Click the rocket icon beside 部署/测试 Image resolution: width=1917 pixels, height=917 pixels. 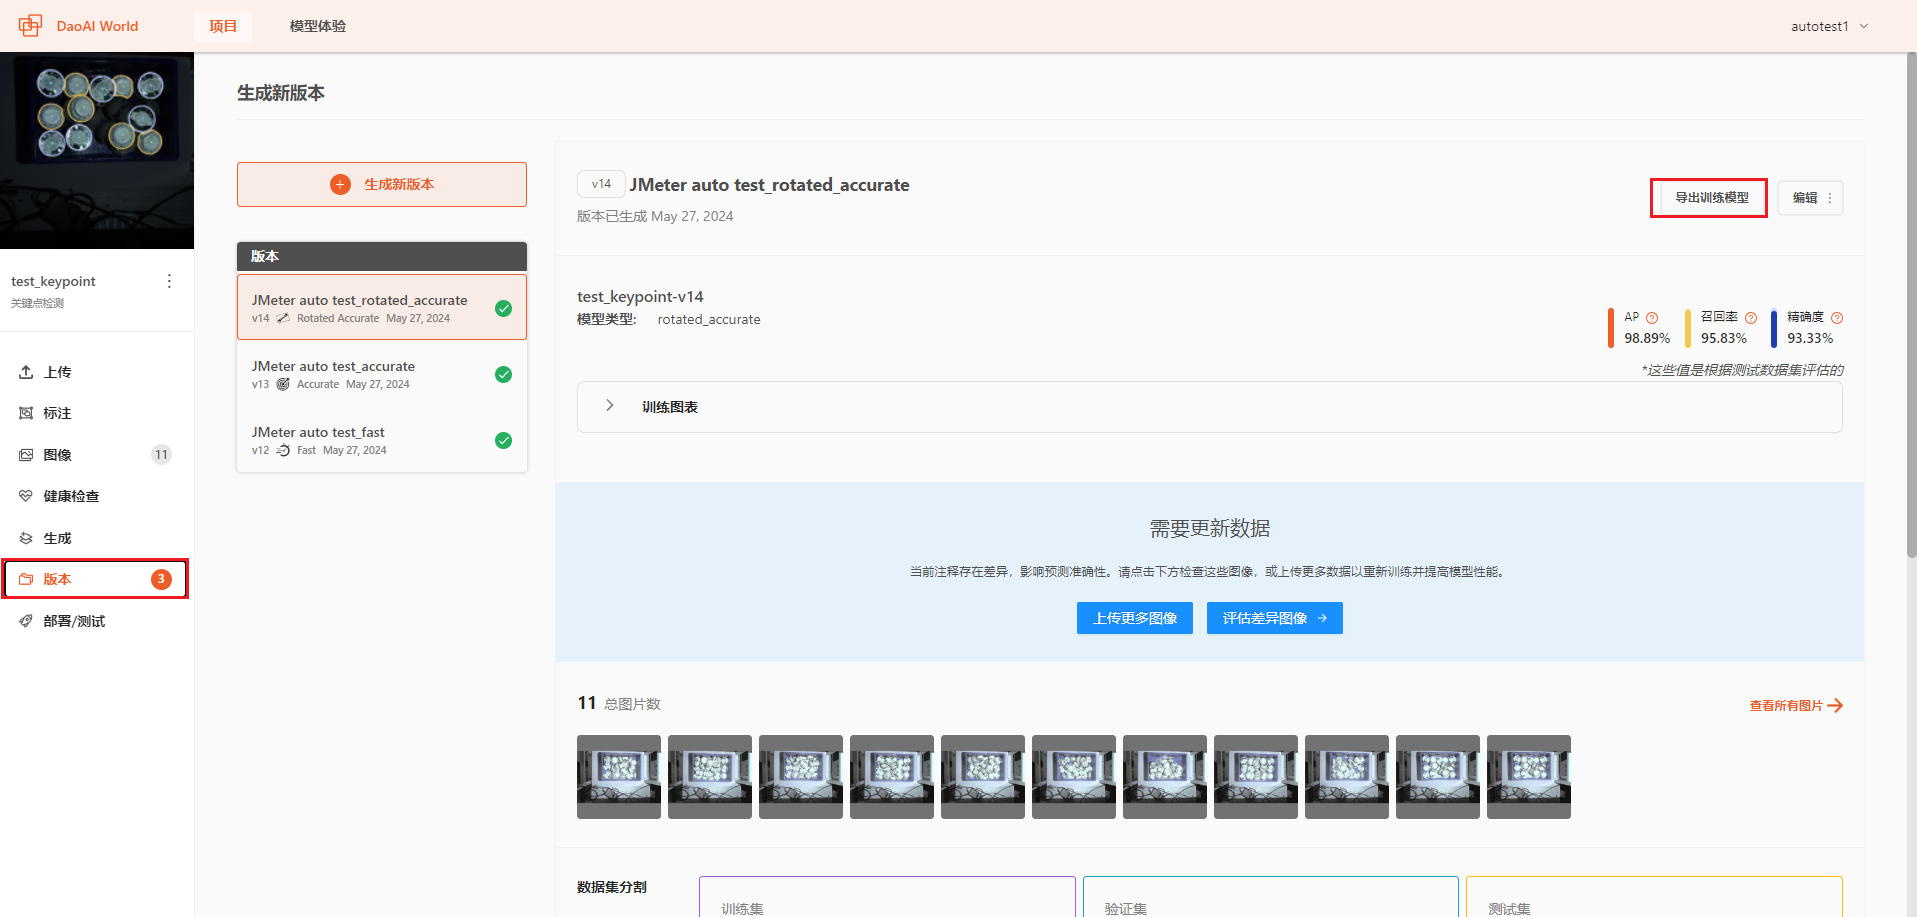coord(26,621)
